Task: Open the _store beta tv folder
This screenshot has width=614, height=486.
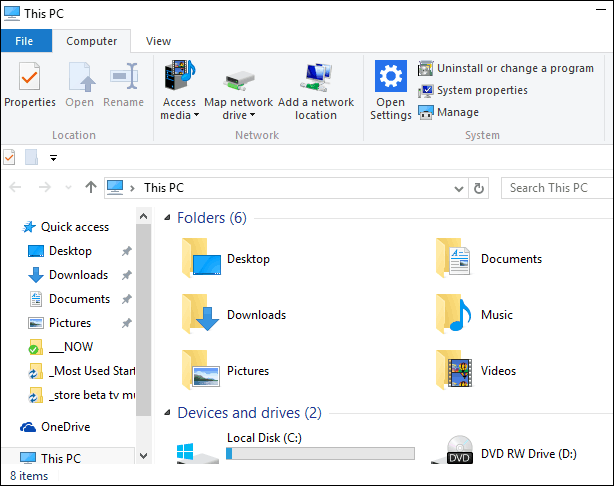Action: coord(81,395)
